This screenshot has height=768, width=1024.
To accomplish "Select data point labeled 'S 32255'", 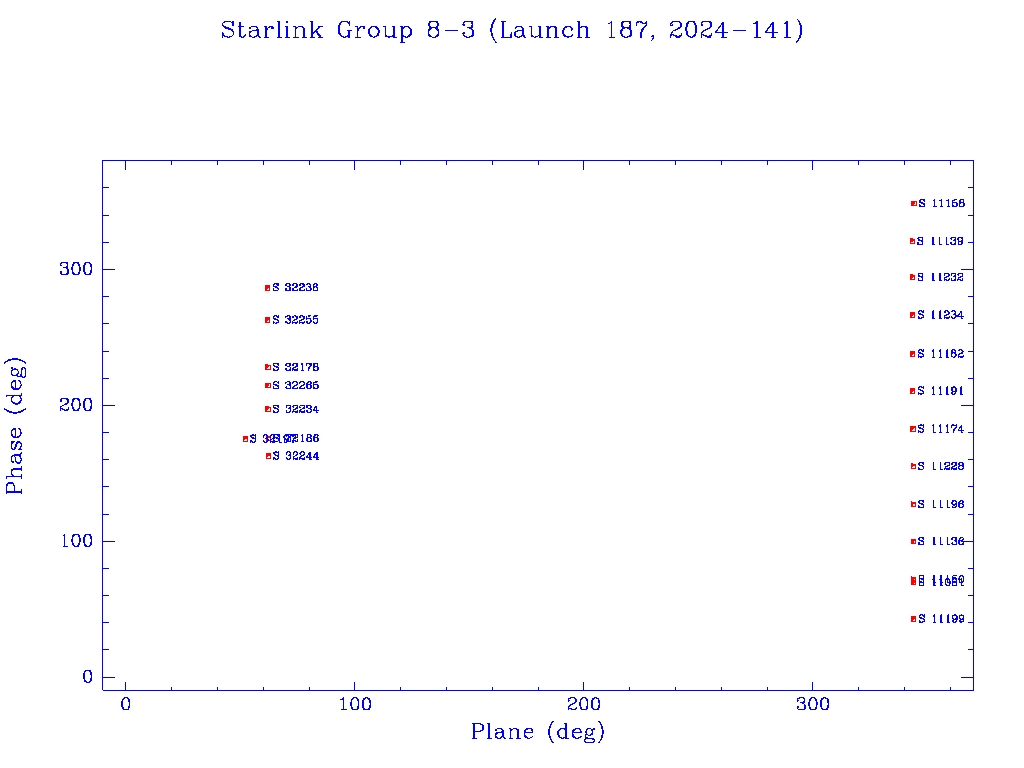I will click(x=268, y=320).
